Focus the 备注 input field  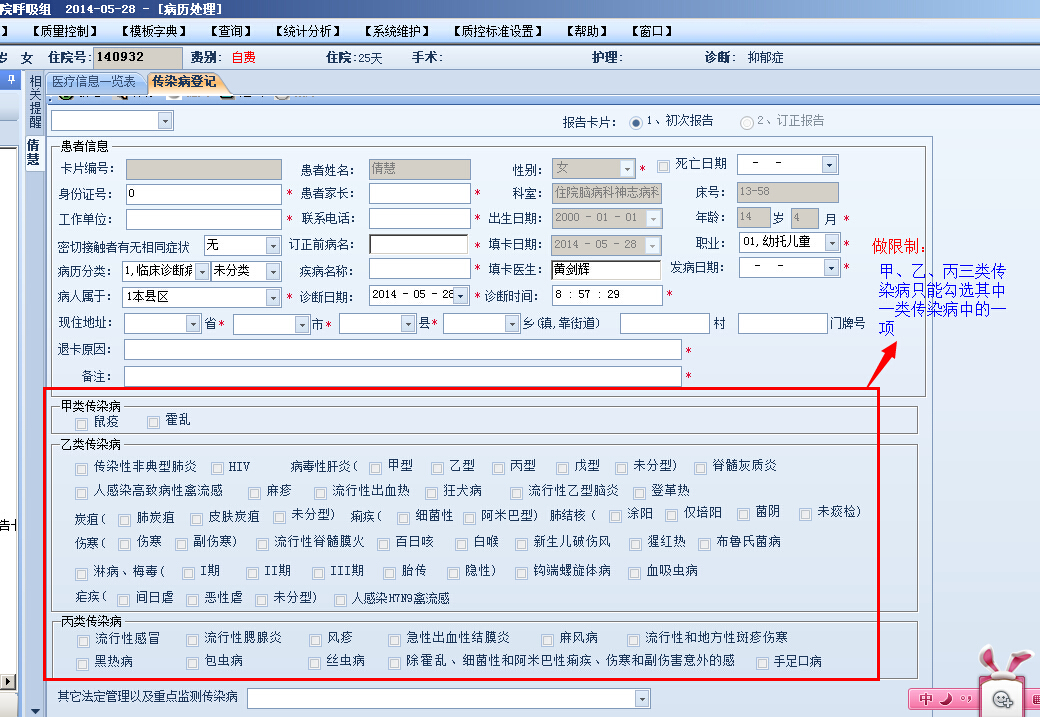pyautogui.click(x=403, y=376)
